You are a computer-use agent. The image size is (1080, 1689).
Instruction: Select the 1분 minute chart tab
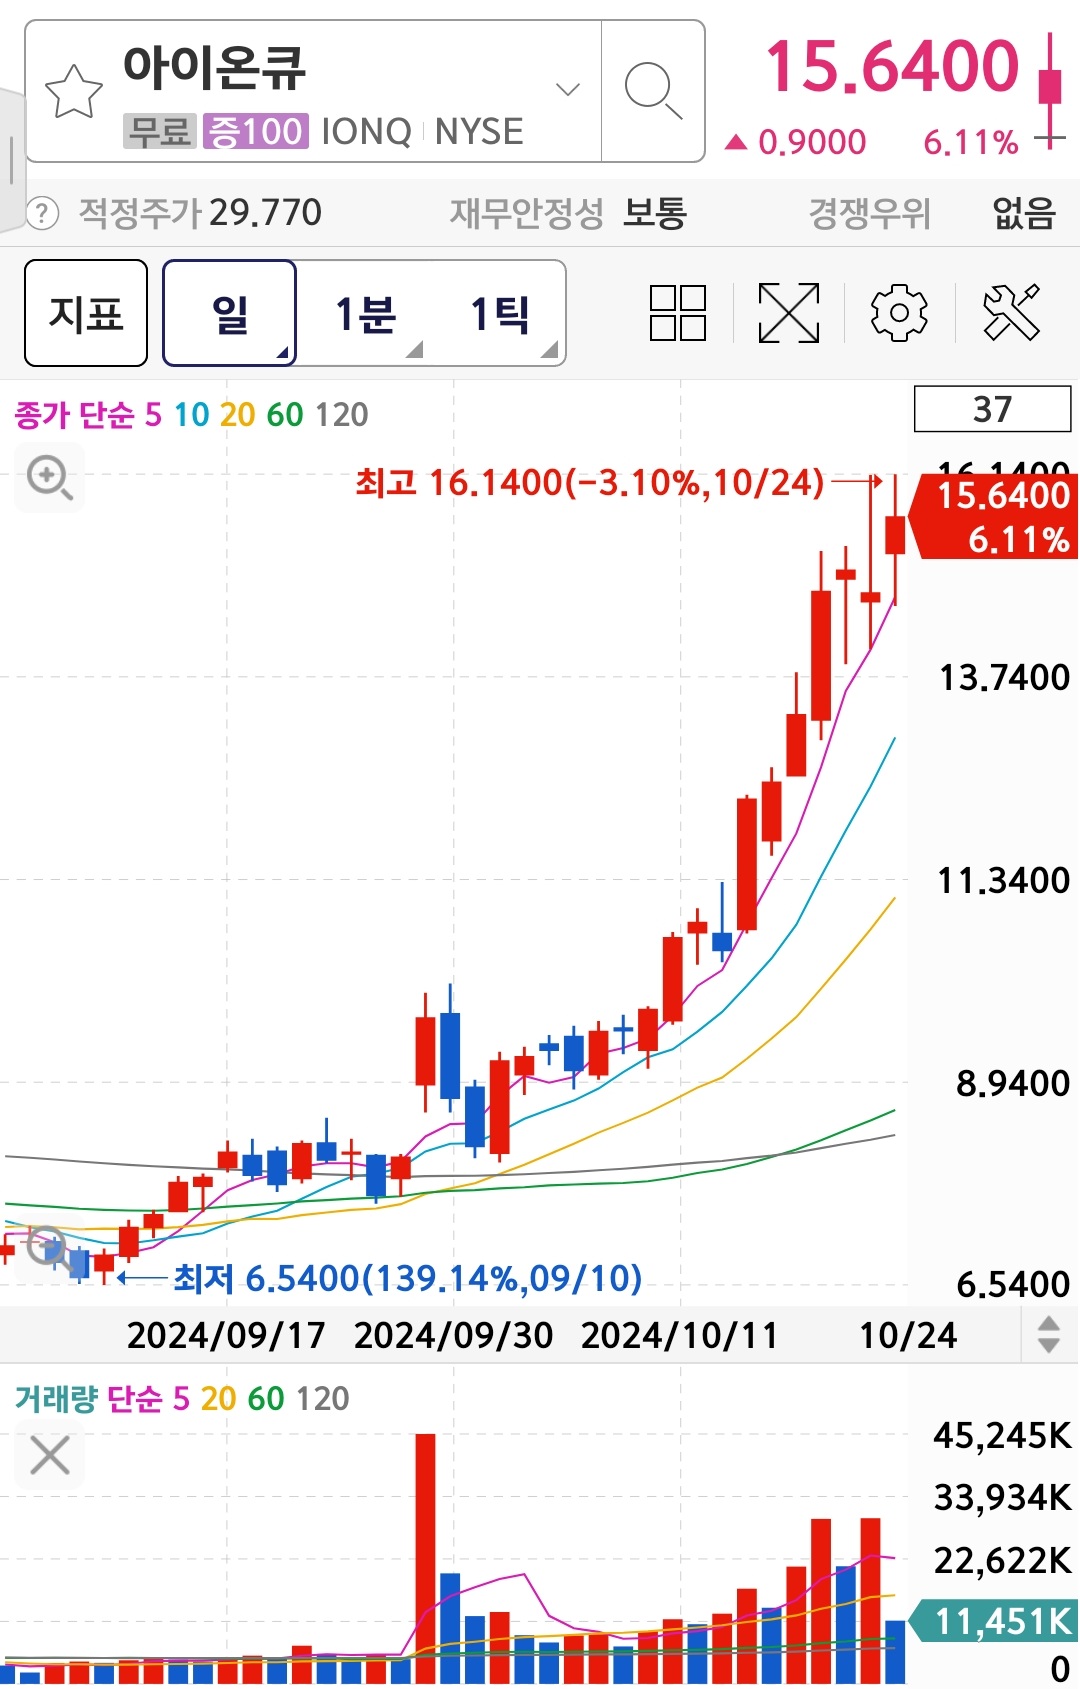coord(366,313)
